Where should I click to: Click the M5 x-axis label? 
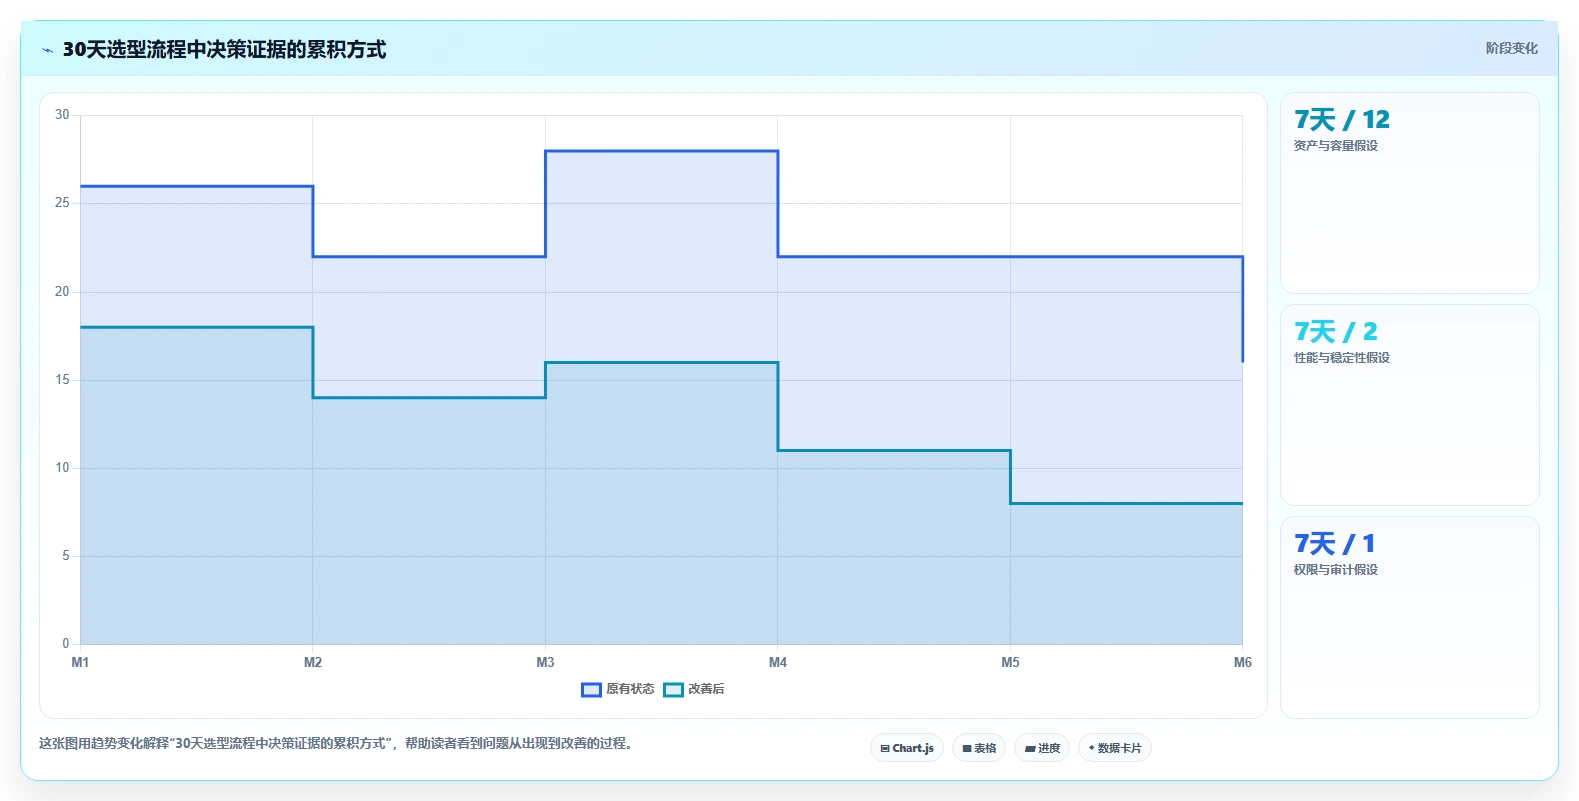pyautogui.click(x=1011, y=662)
